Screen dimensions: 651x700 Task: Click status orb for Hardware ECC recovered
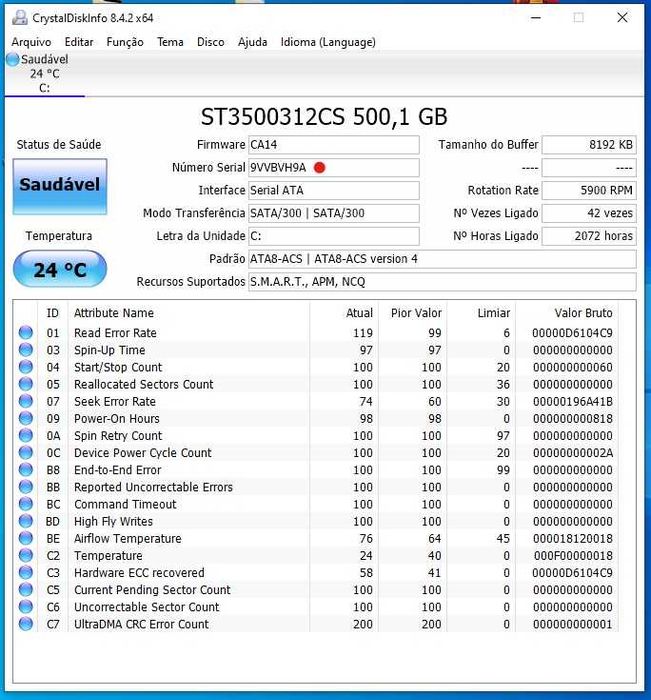26,572
